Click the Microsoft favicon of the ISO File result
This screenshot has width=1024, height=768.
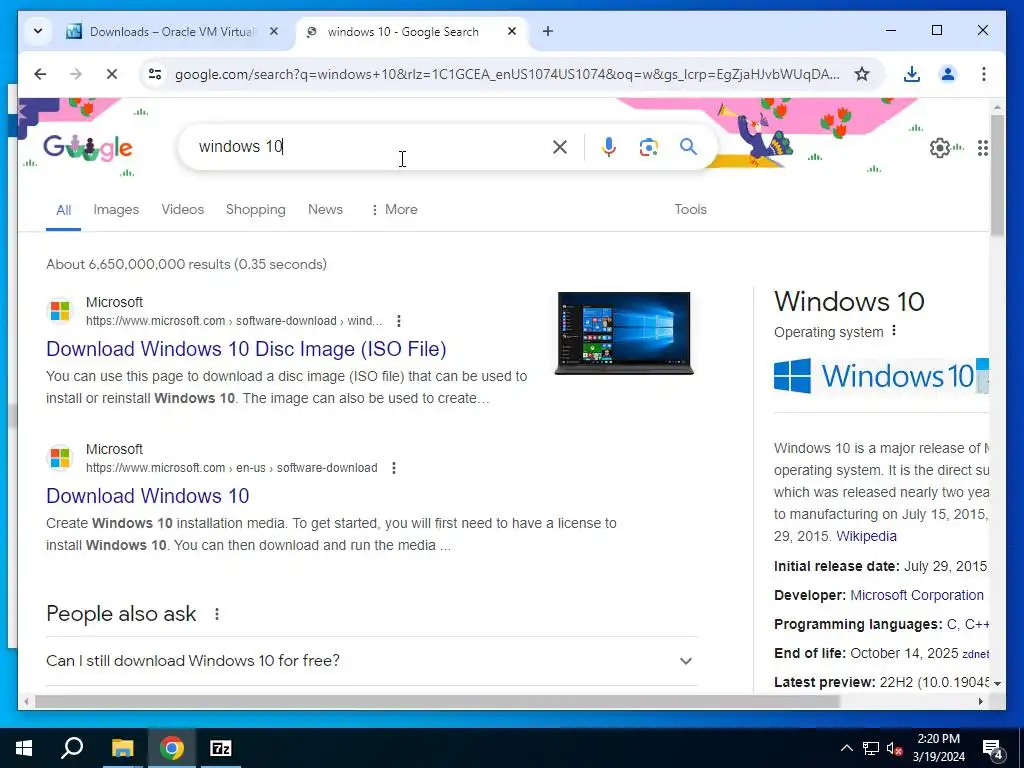60,311
